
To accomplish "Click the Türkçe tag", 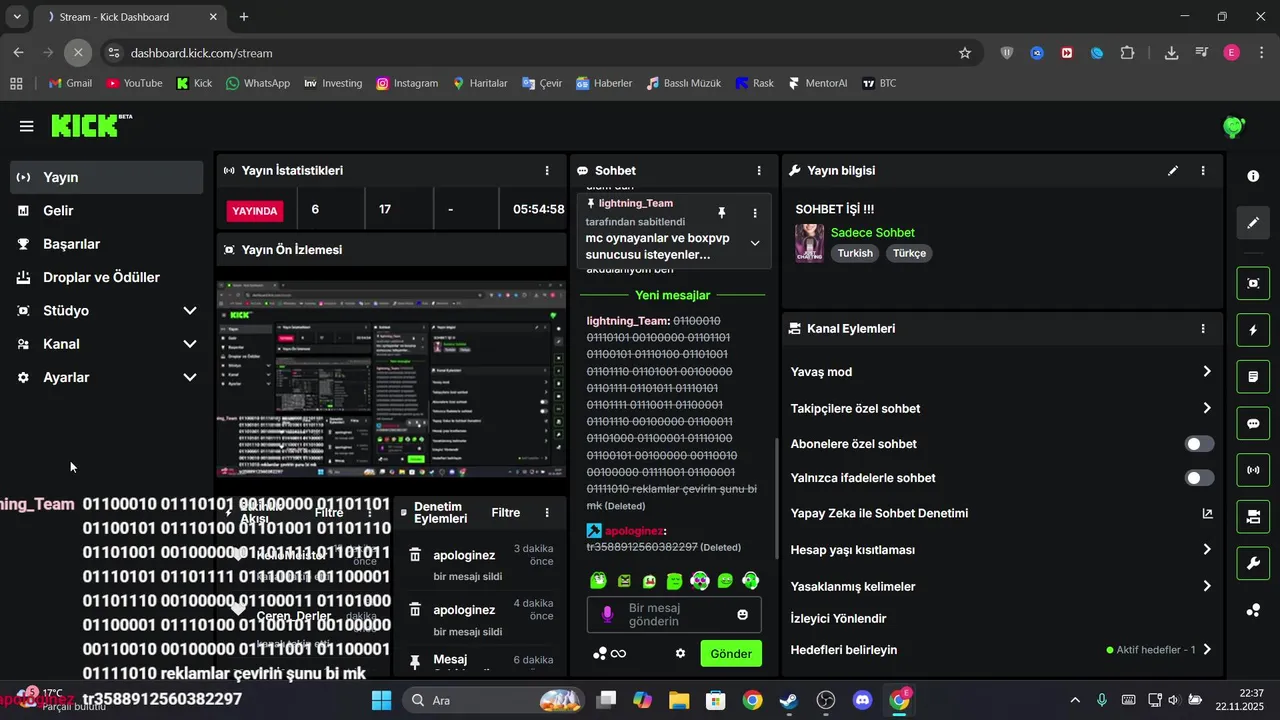I will click(x=909, y=254).
